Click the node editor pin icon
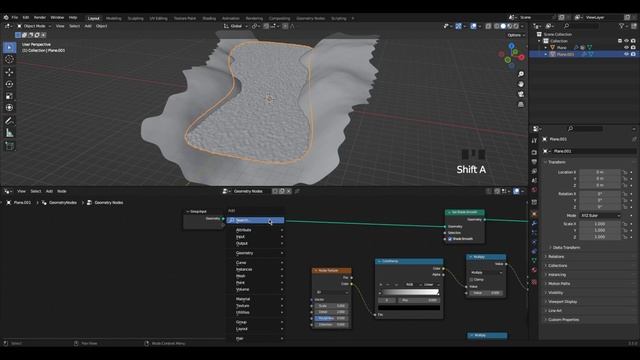 click(x=297, y=191)
